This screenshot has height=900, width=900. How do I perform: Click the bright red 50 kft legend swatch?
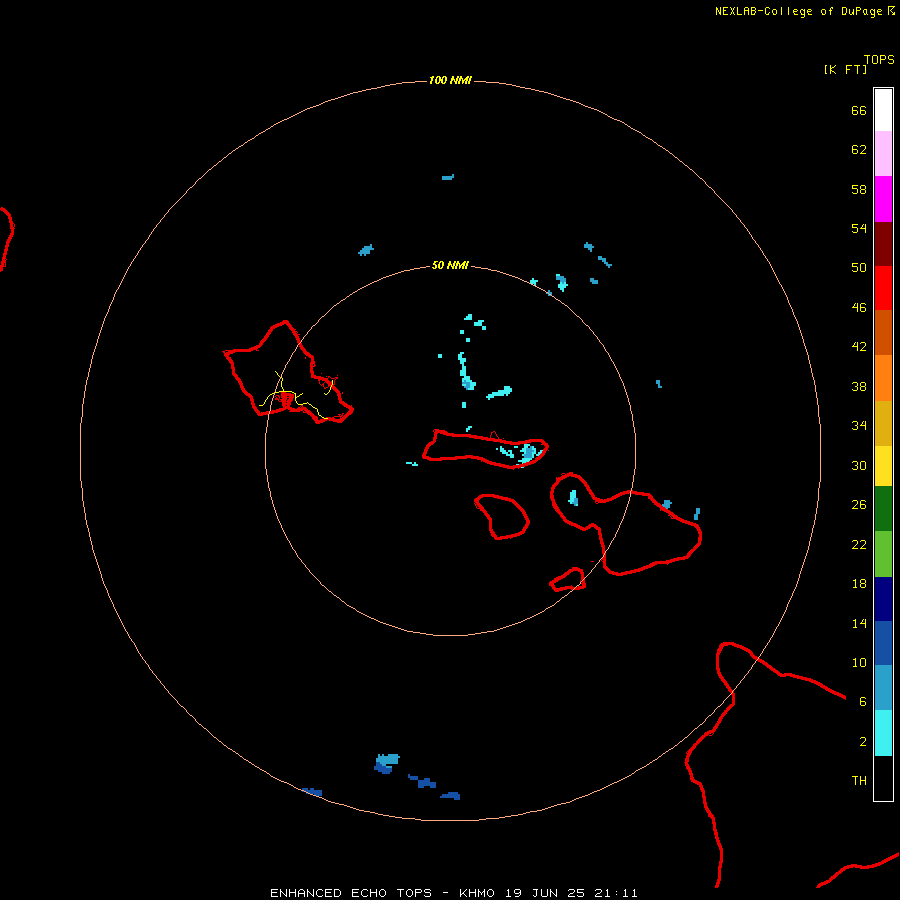point(883,288)
